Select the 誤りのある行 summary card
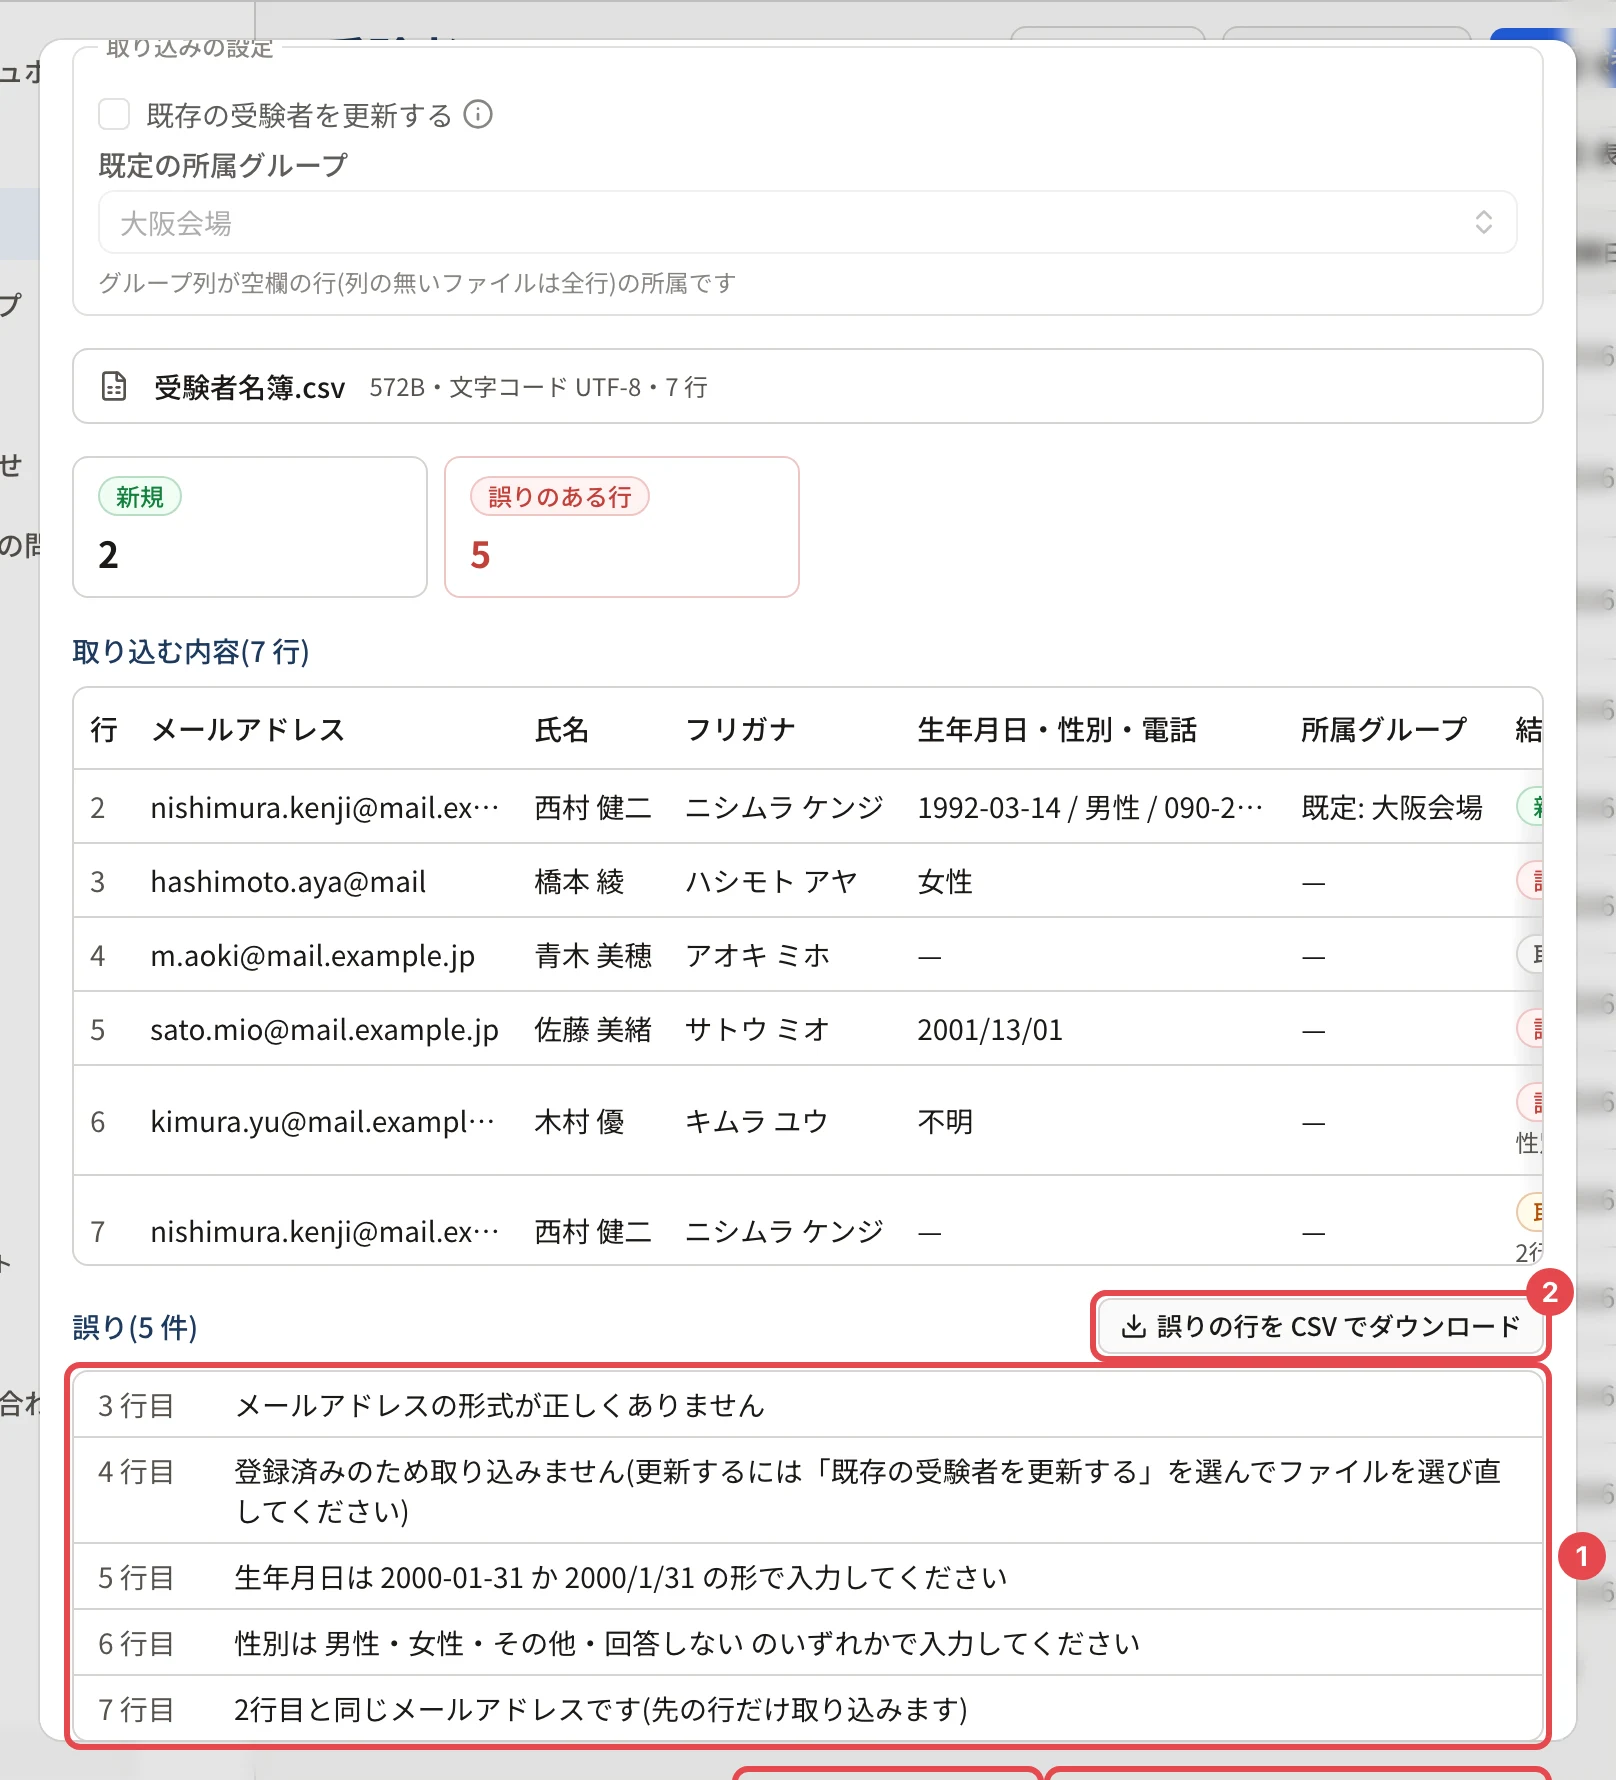 point(622,527)
